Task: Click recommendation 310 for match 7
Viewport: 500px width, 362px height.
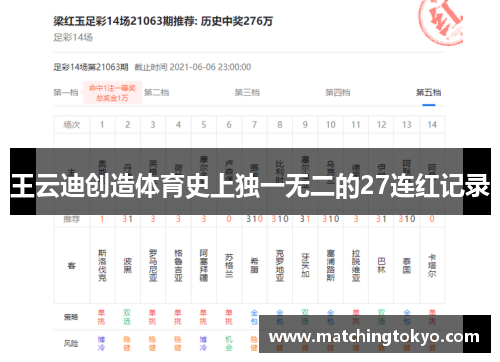Action: (254, 219)
